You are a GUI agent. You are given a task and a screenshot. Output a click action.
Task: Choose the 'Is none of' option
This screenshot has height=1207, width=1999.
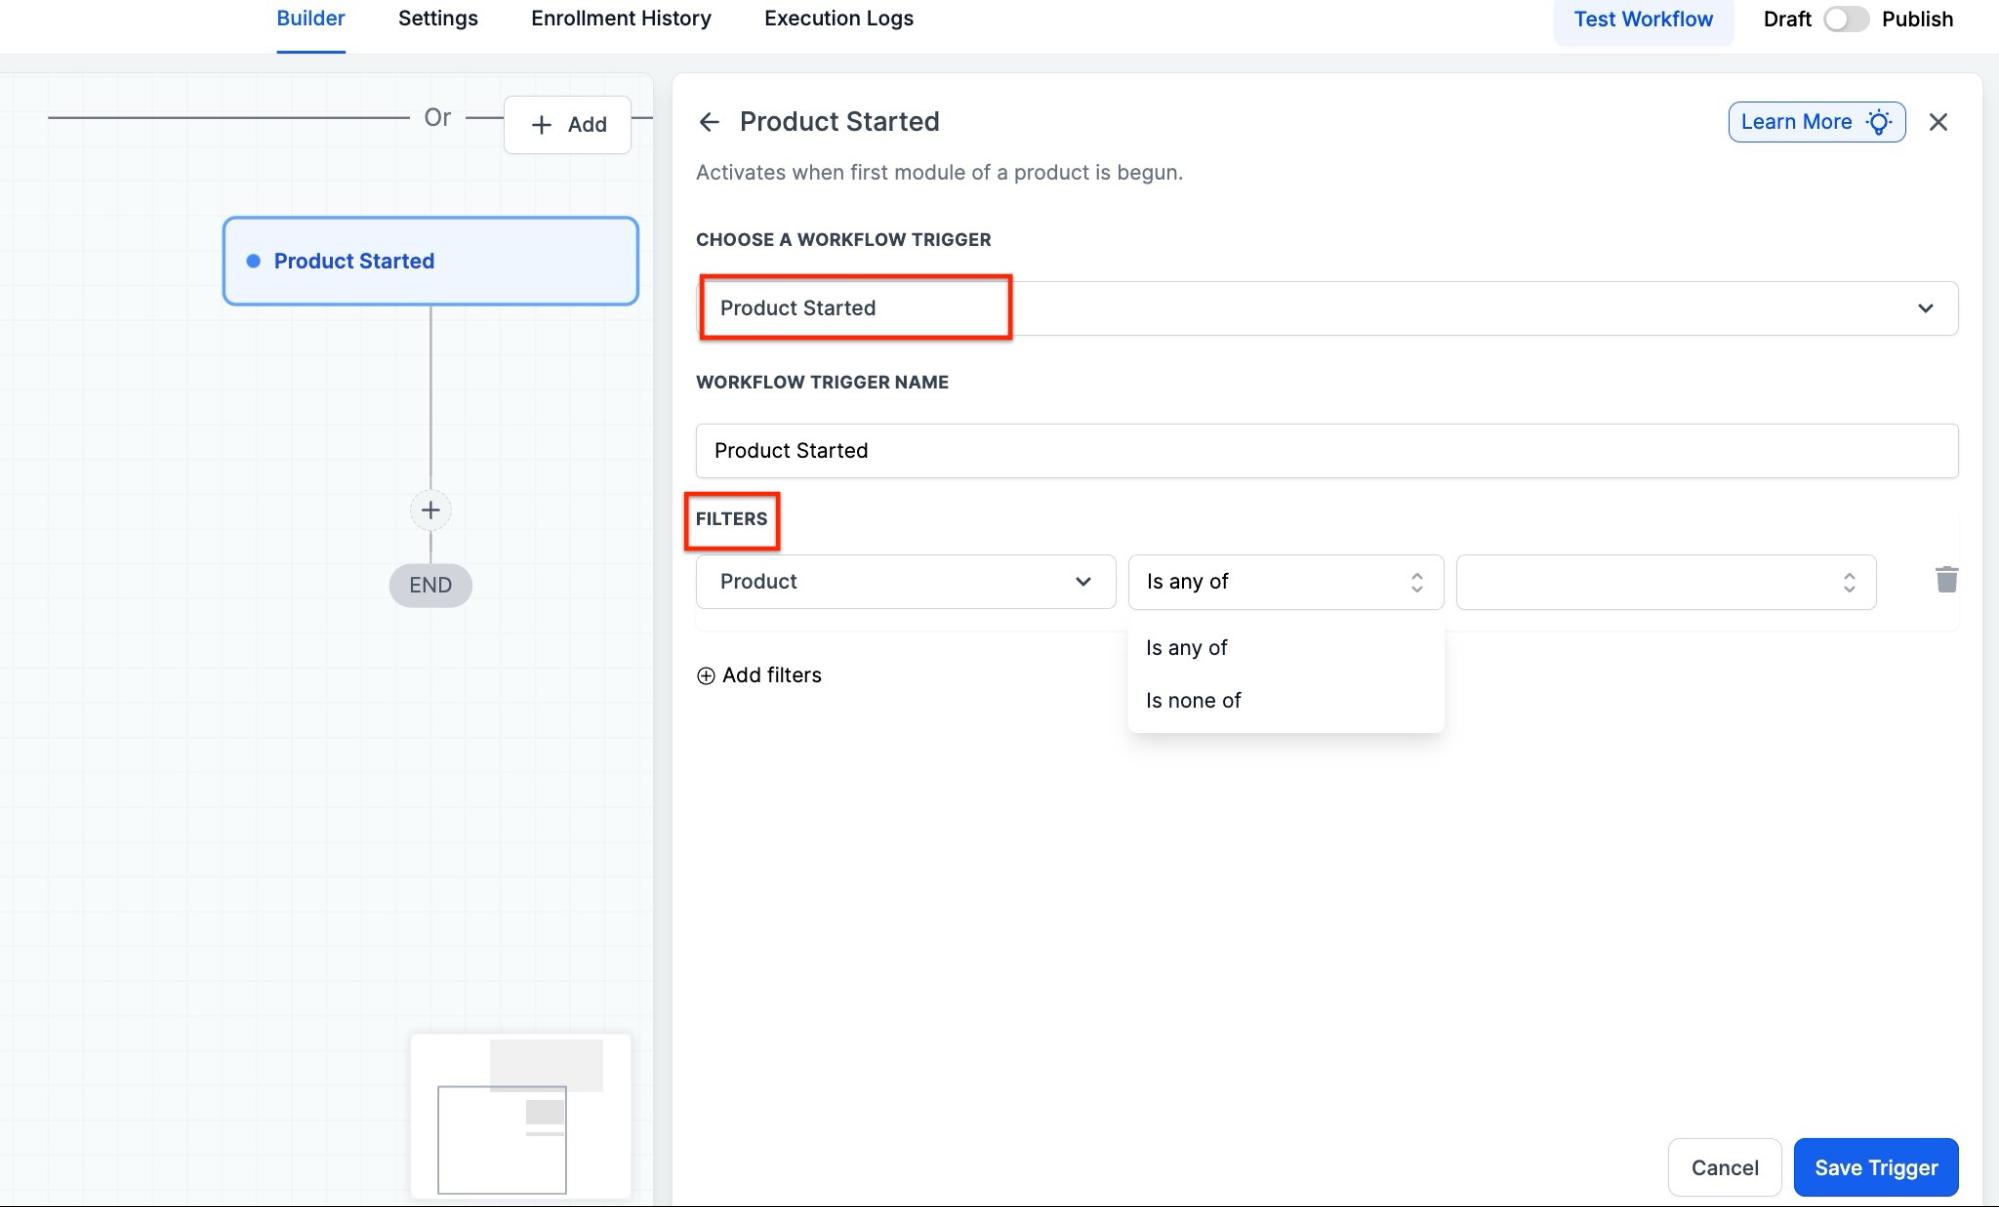[1193, 701]
